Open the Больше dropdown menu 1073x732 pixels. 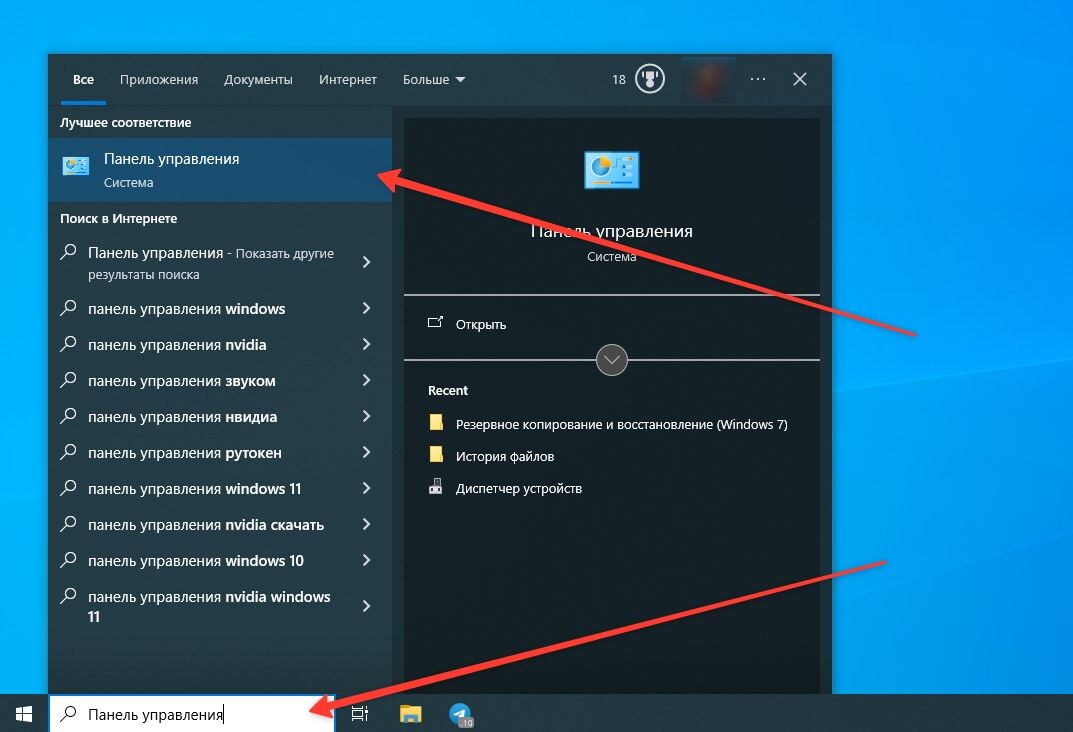pos(434,79)
